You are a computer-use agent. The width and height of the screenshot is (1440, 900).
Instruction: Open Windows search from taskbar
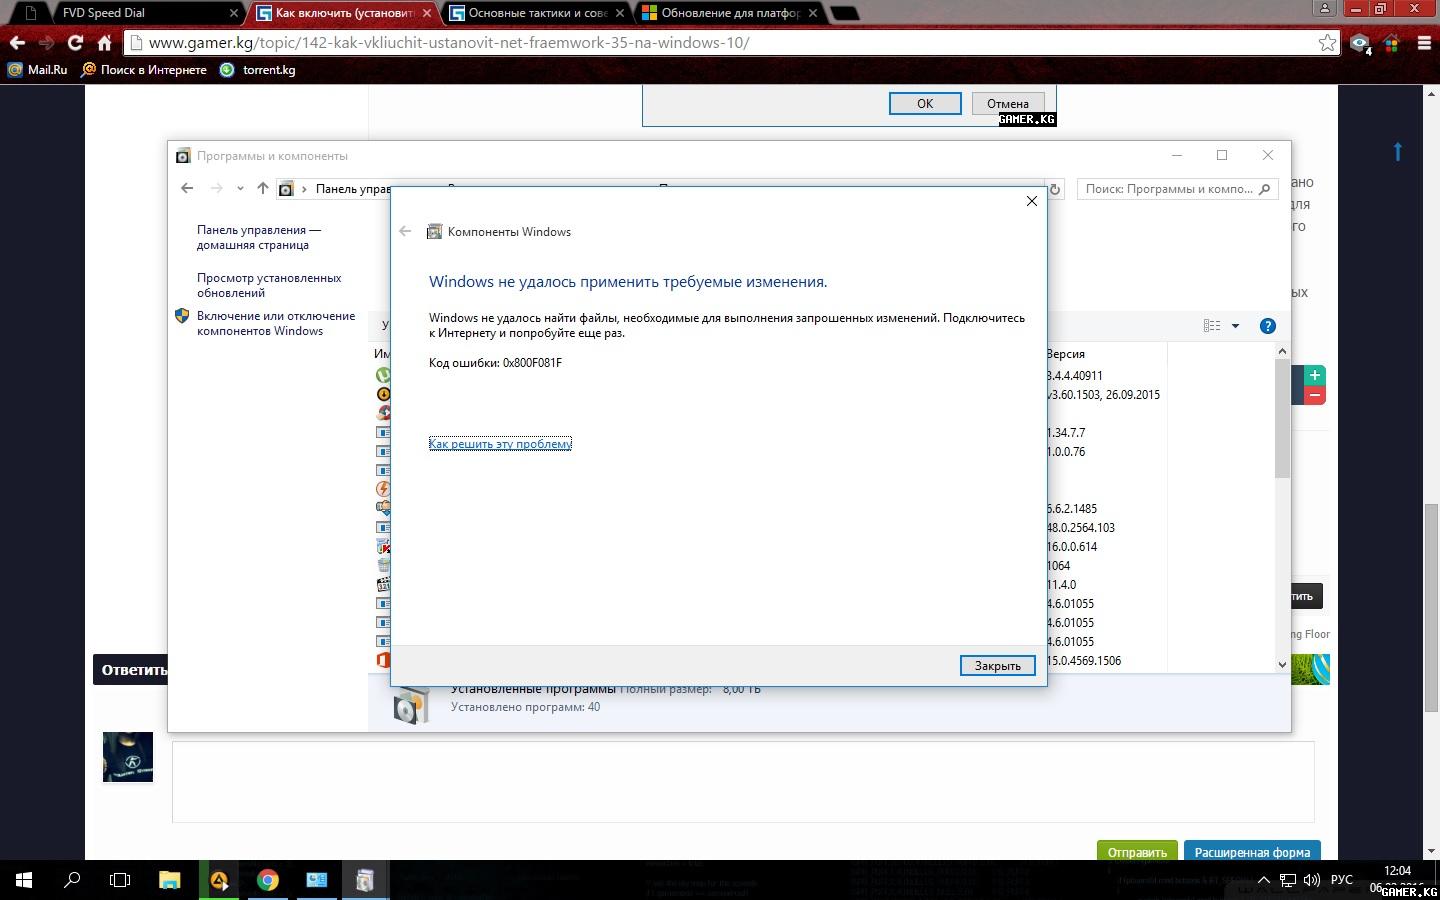(x=72, y=880)
